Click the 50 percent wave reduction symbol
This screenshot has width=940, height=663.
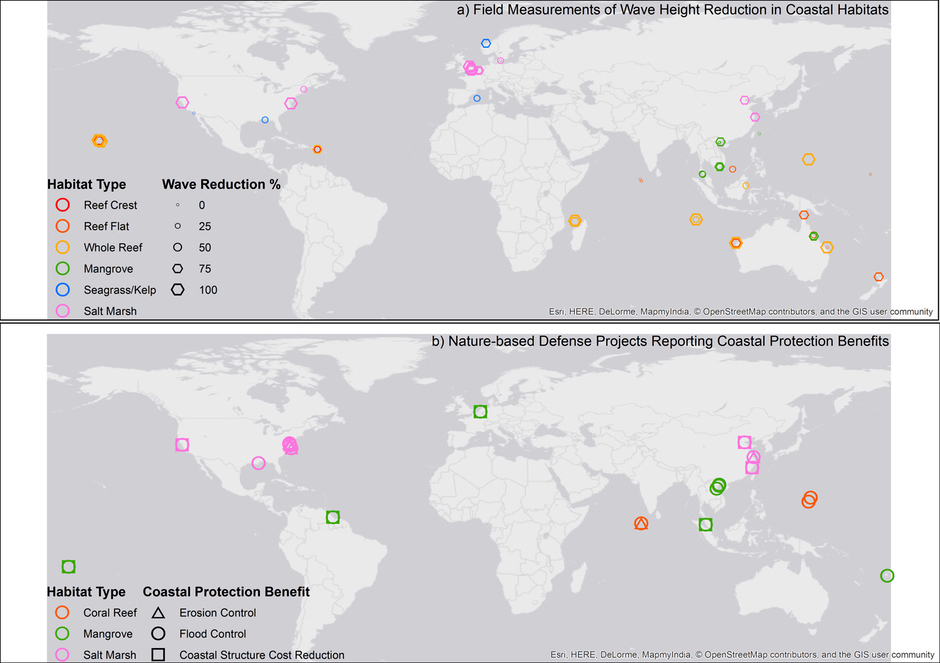177,247
